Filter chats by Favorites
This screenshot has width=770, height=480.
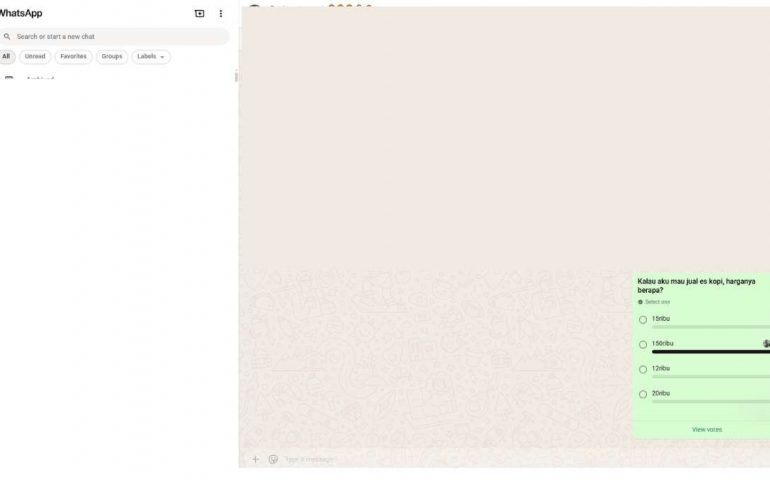point(73,57)
